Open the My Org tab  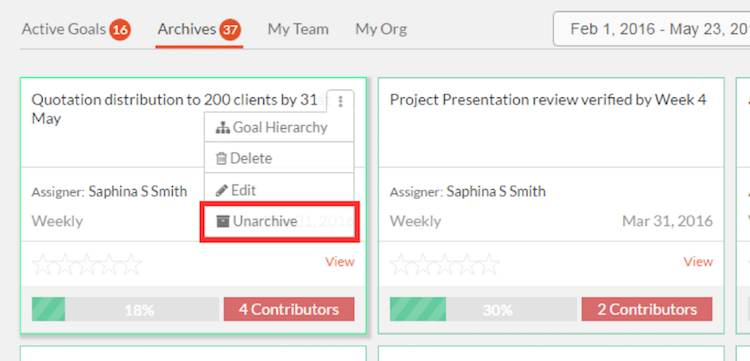[x=381, y=30]
